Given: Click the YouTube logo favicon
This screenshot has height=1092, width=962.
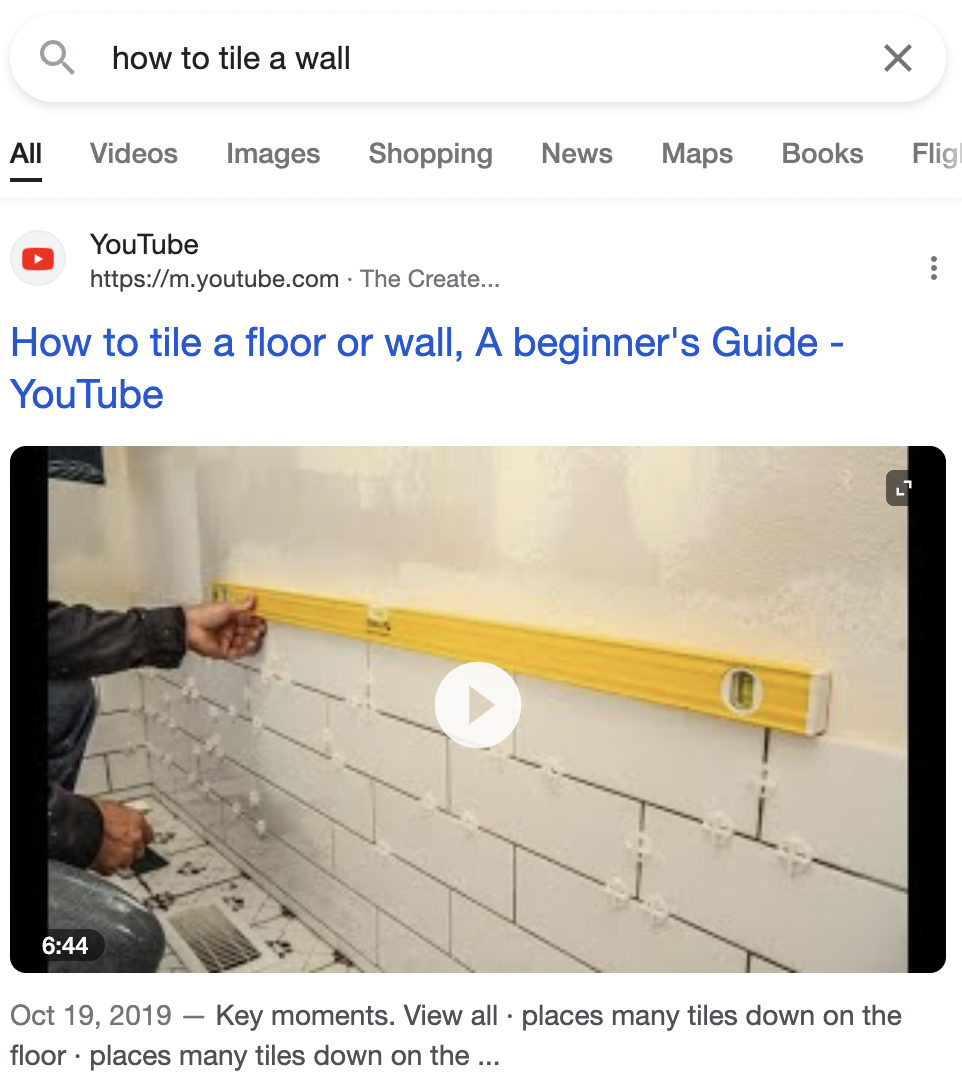Looking at the screenshot, I should 38,259.
